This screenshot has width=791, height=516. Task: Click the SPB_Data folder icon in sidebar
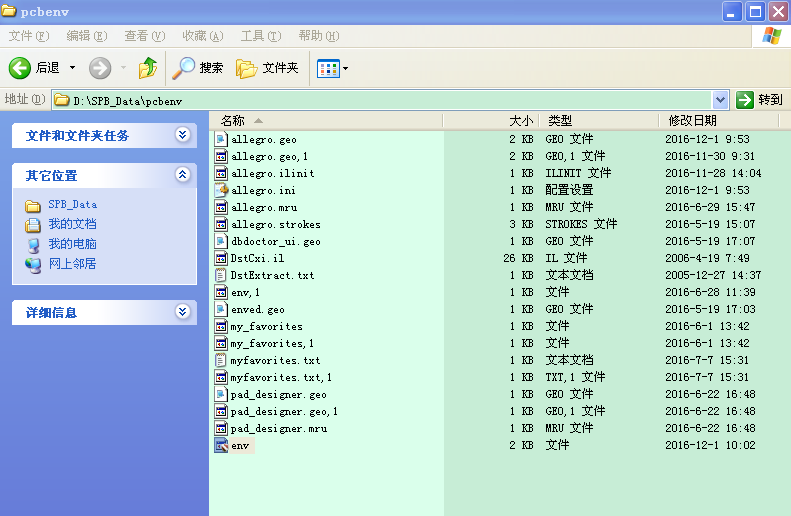click(33, 205)
